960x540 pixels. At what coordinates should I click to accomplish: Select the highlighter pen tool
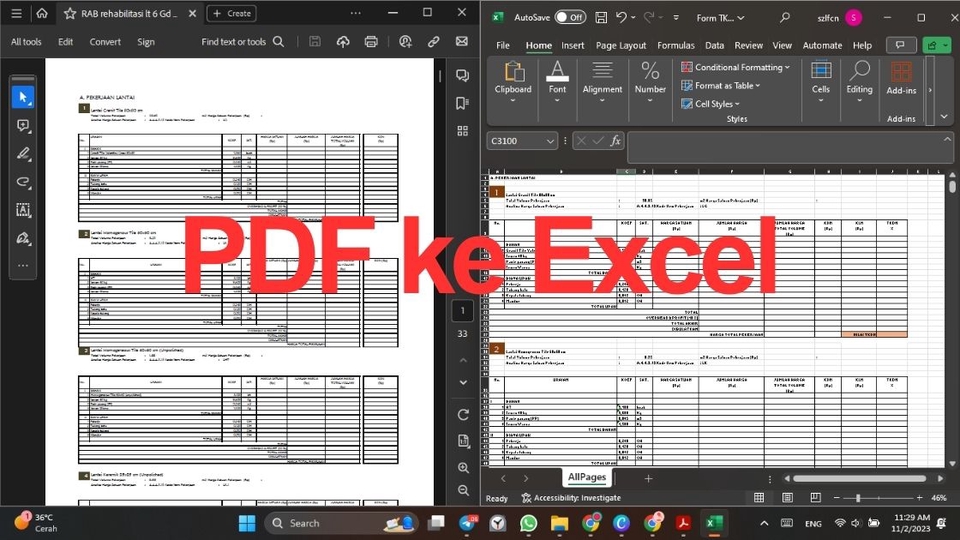pyautogui.click(x=23, y=154)
